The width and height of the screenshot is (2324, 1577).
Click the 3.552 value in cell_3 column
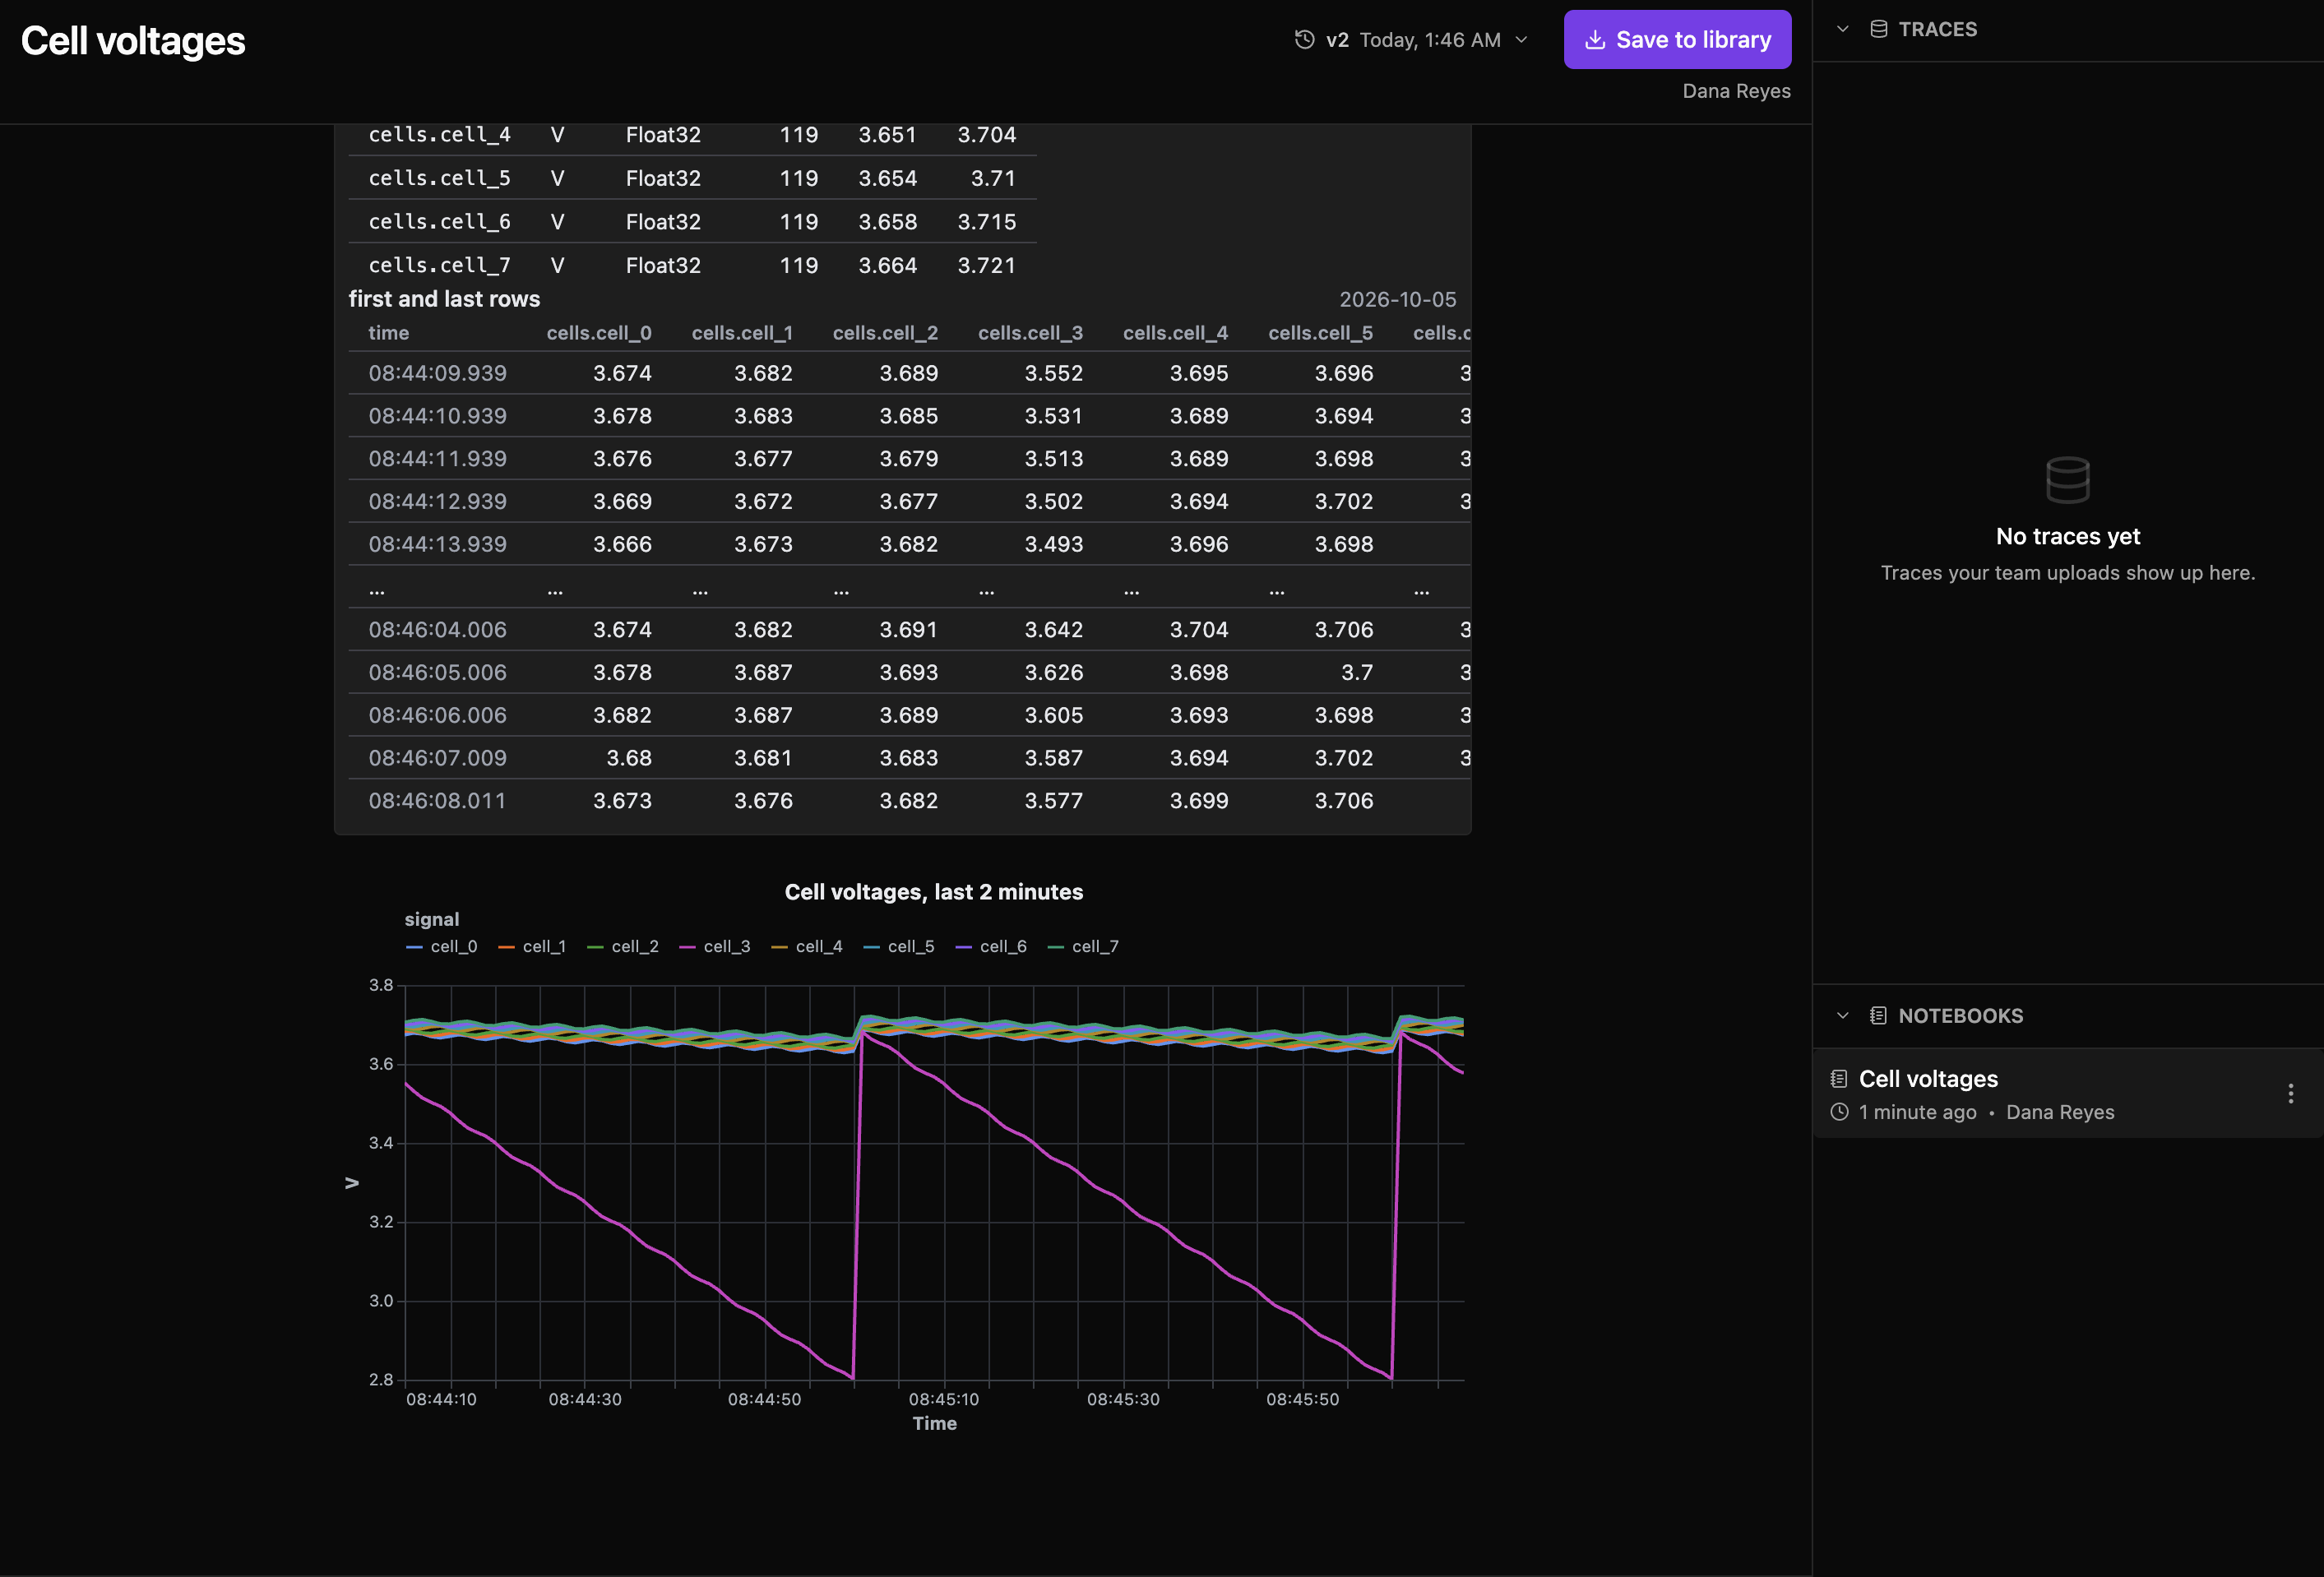point(1053,373)
